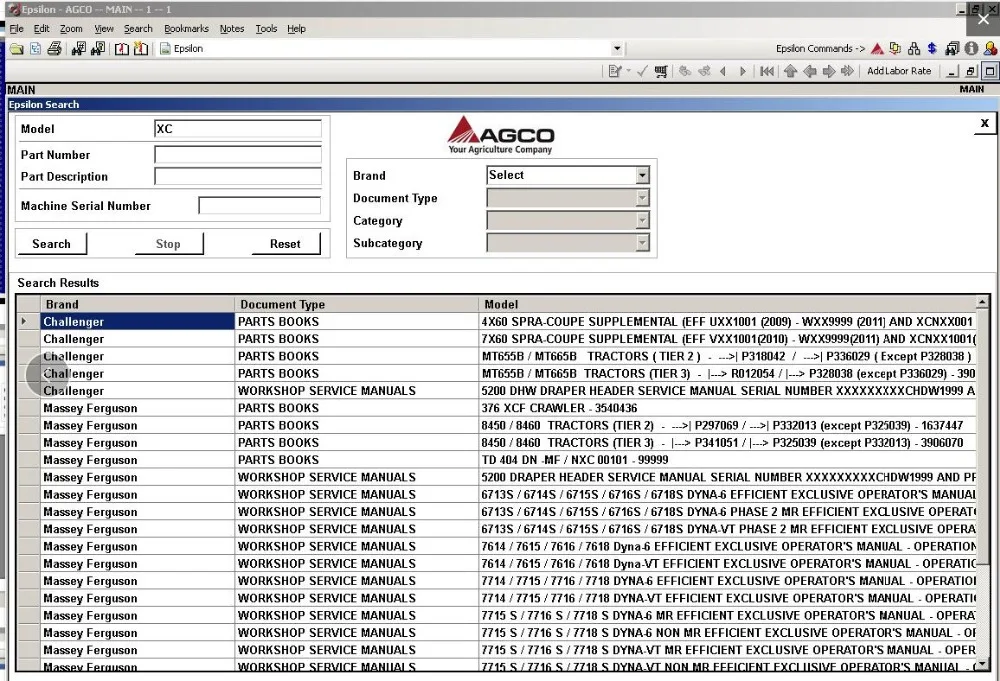
Task: Click the gray up arrow navigation icon
Action: click(790, 71)
